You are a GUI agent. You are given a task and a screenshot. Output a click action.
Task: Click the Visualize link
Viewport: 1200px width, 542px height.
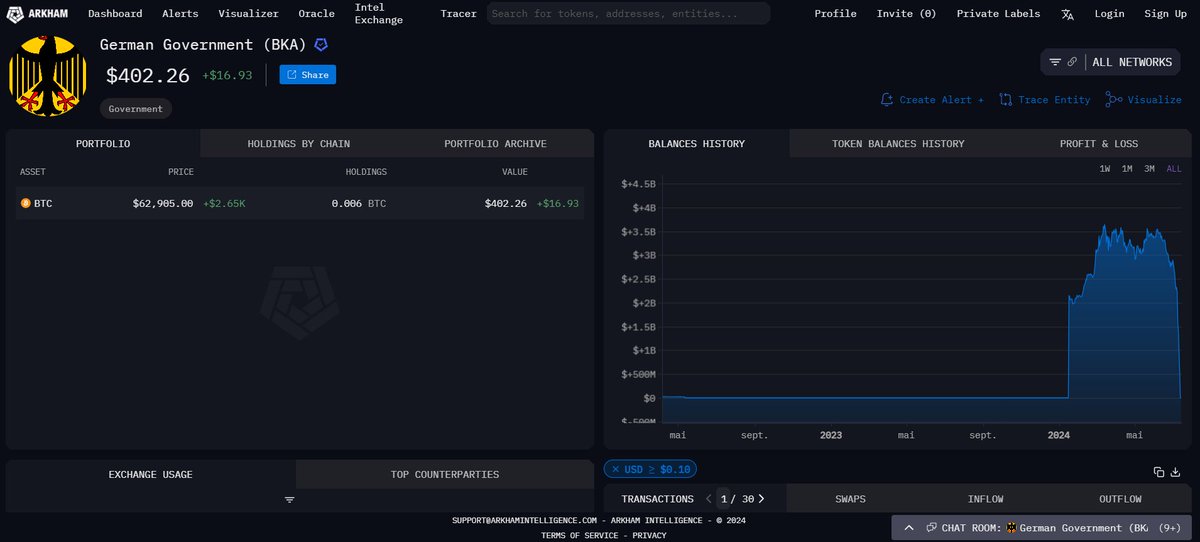click(x=1154, y=100)
